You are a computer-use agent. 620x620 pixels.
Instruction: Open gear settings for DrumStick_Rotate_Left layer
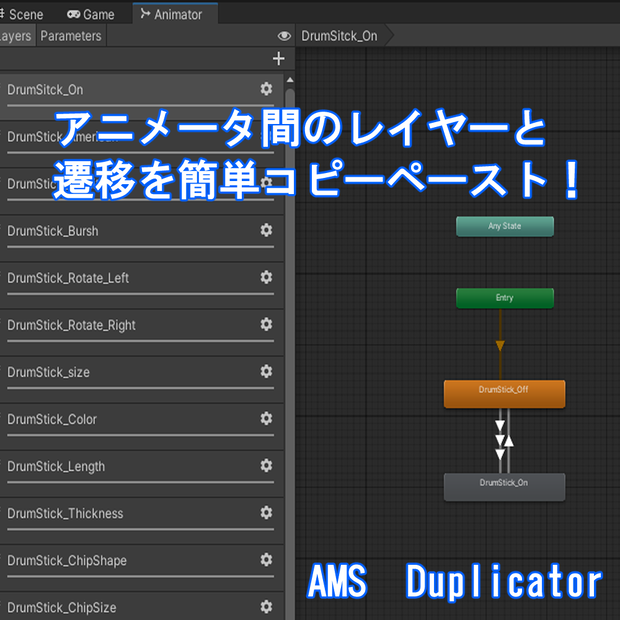click(266, 277)
